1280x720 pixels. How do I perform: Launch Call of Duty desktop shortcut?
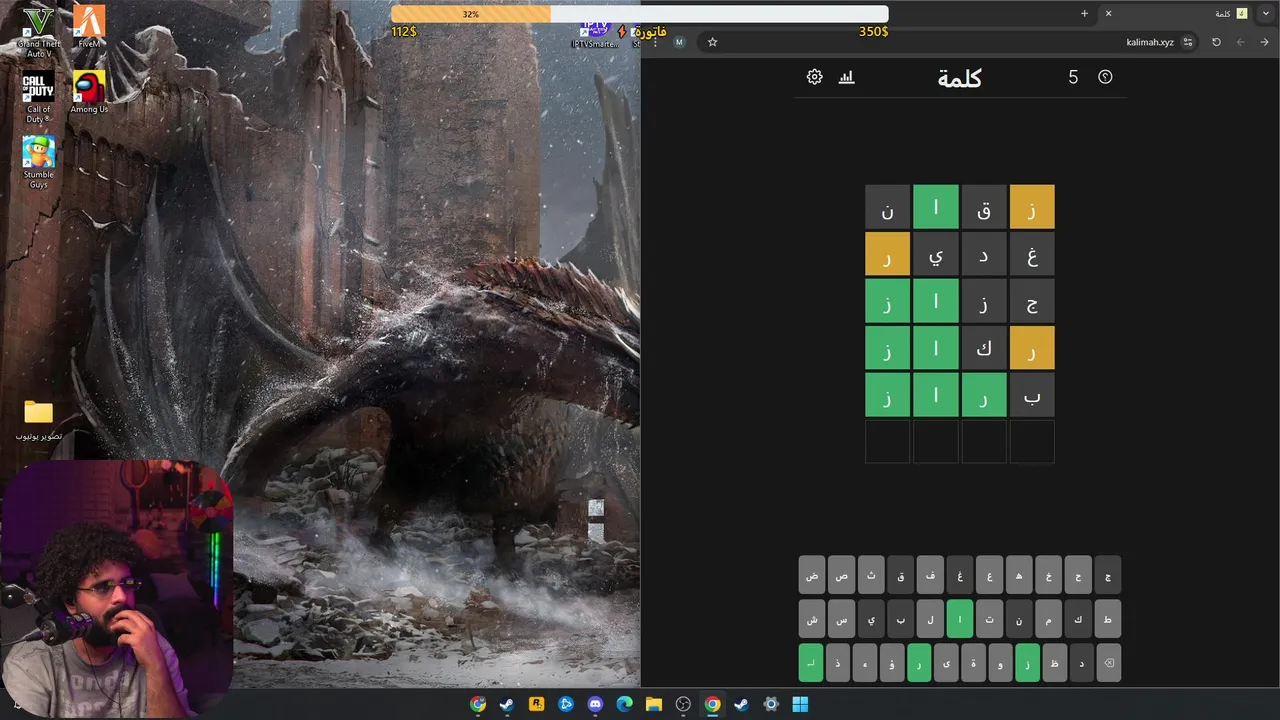click(x=38, y=97)
